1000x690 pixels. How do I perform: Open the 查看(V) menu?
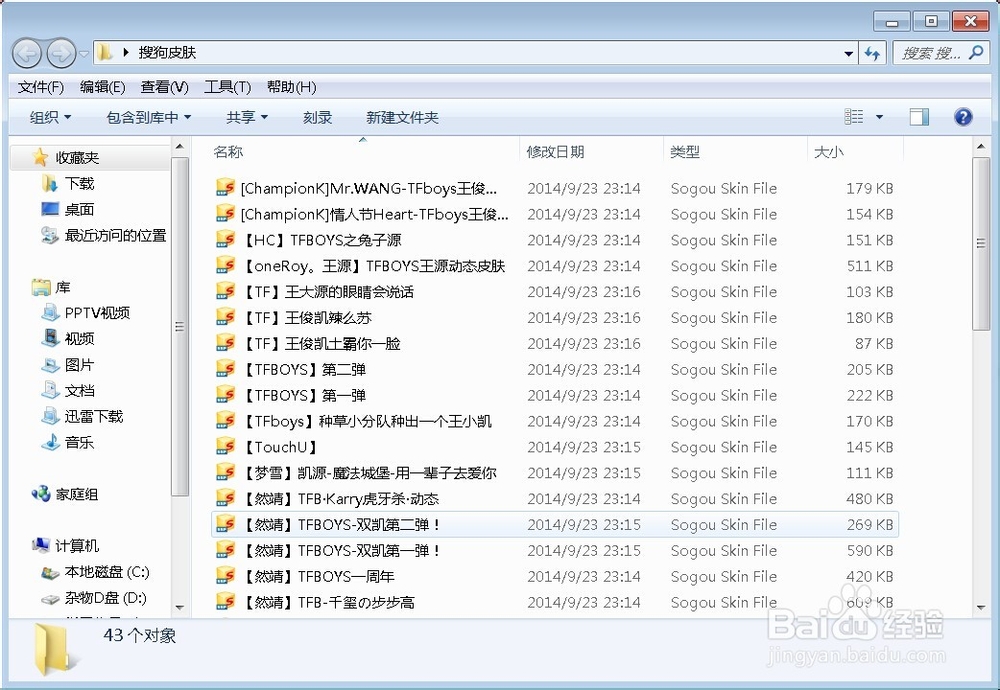(x=165, y=87)
